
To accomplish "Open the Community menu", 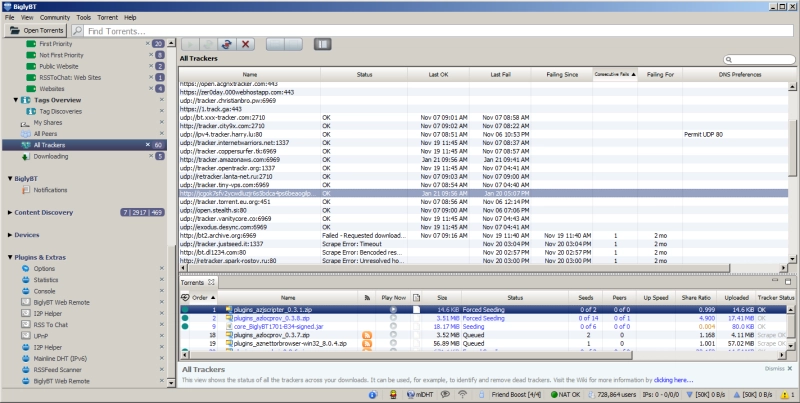I will click(x=55, y=17).
